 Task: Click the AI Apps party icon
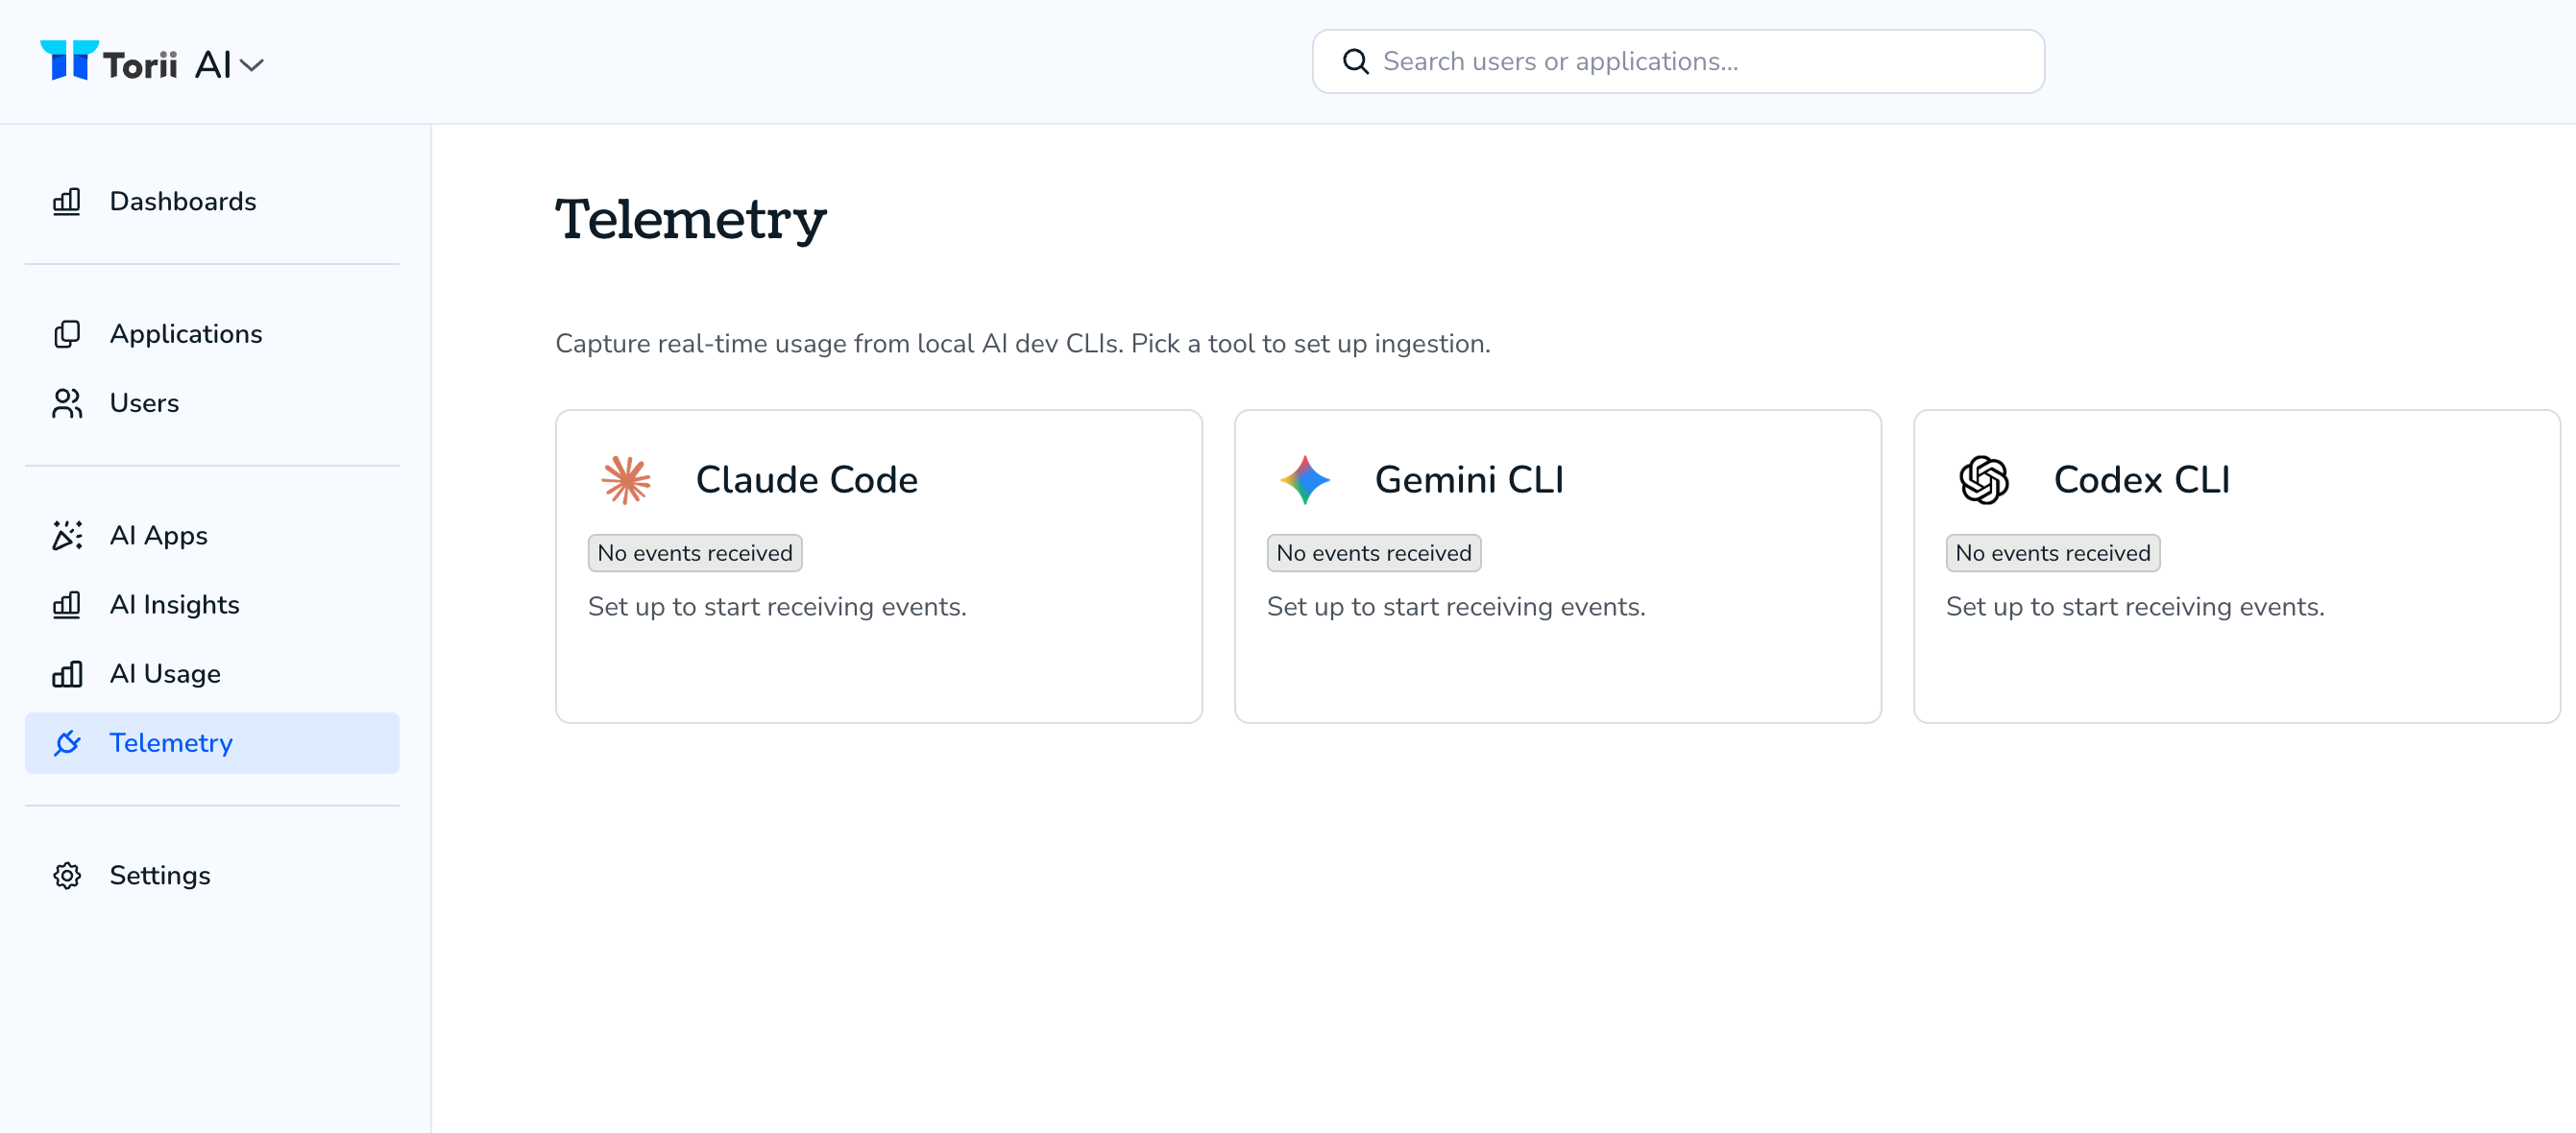pos(67,536)
